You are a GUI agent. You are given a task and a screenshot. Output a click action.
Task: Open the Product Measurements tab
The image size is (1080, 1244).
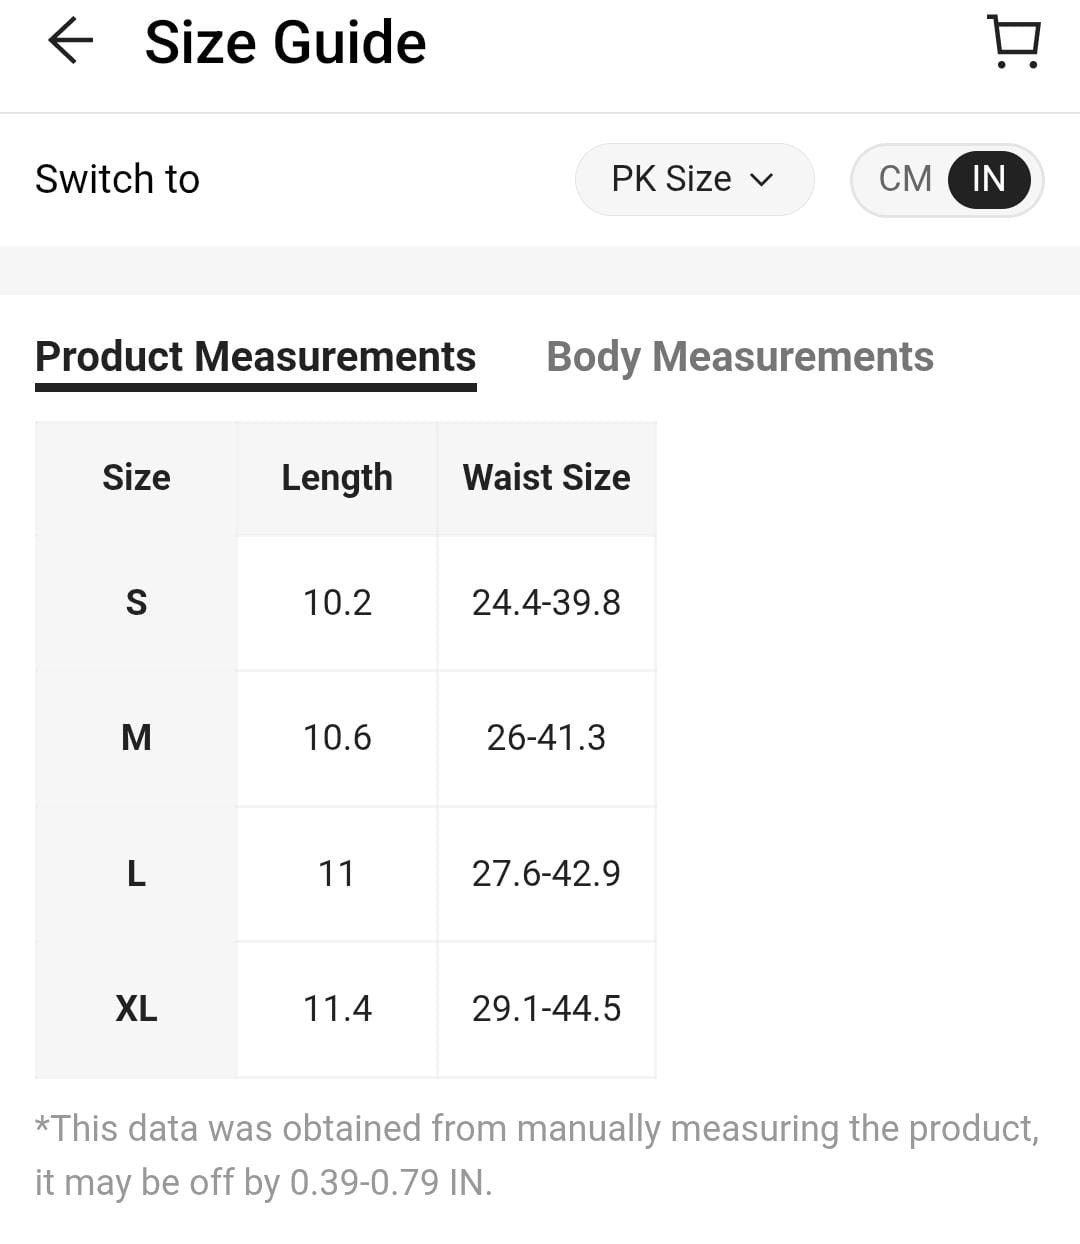point(256,357)
